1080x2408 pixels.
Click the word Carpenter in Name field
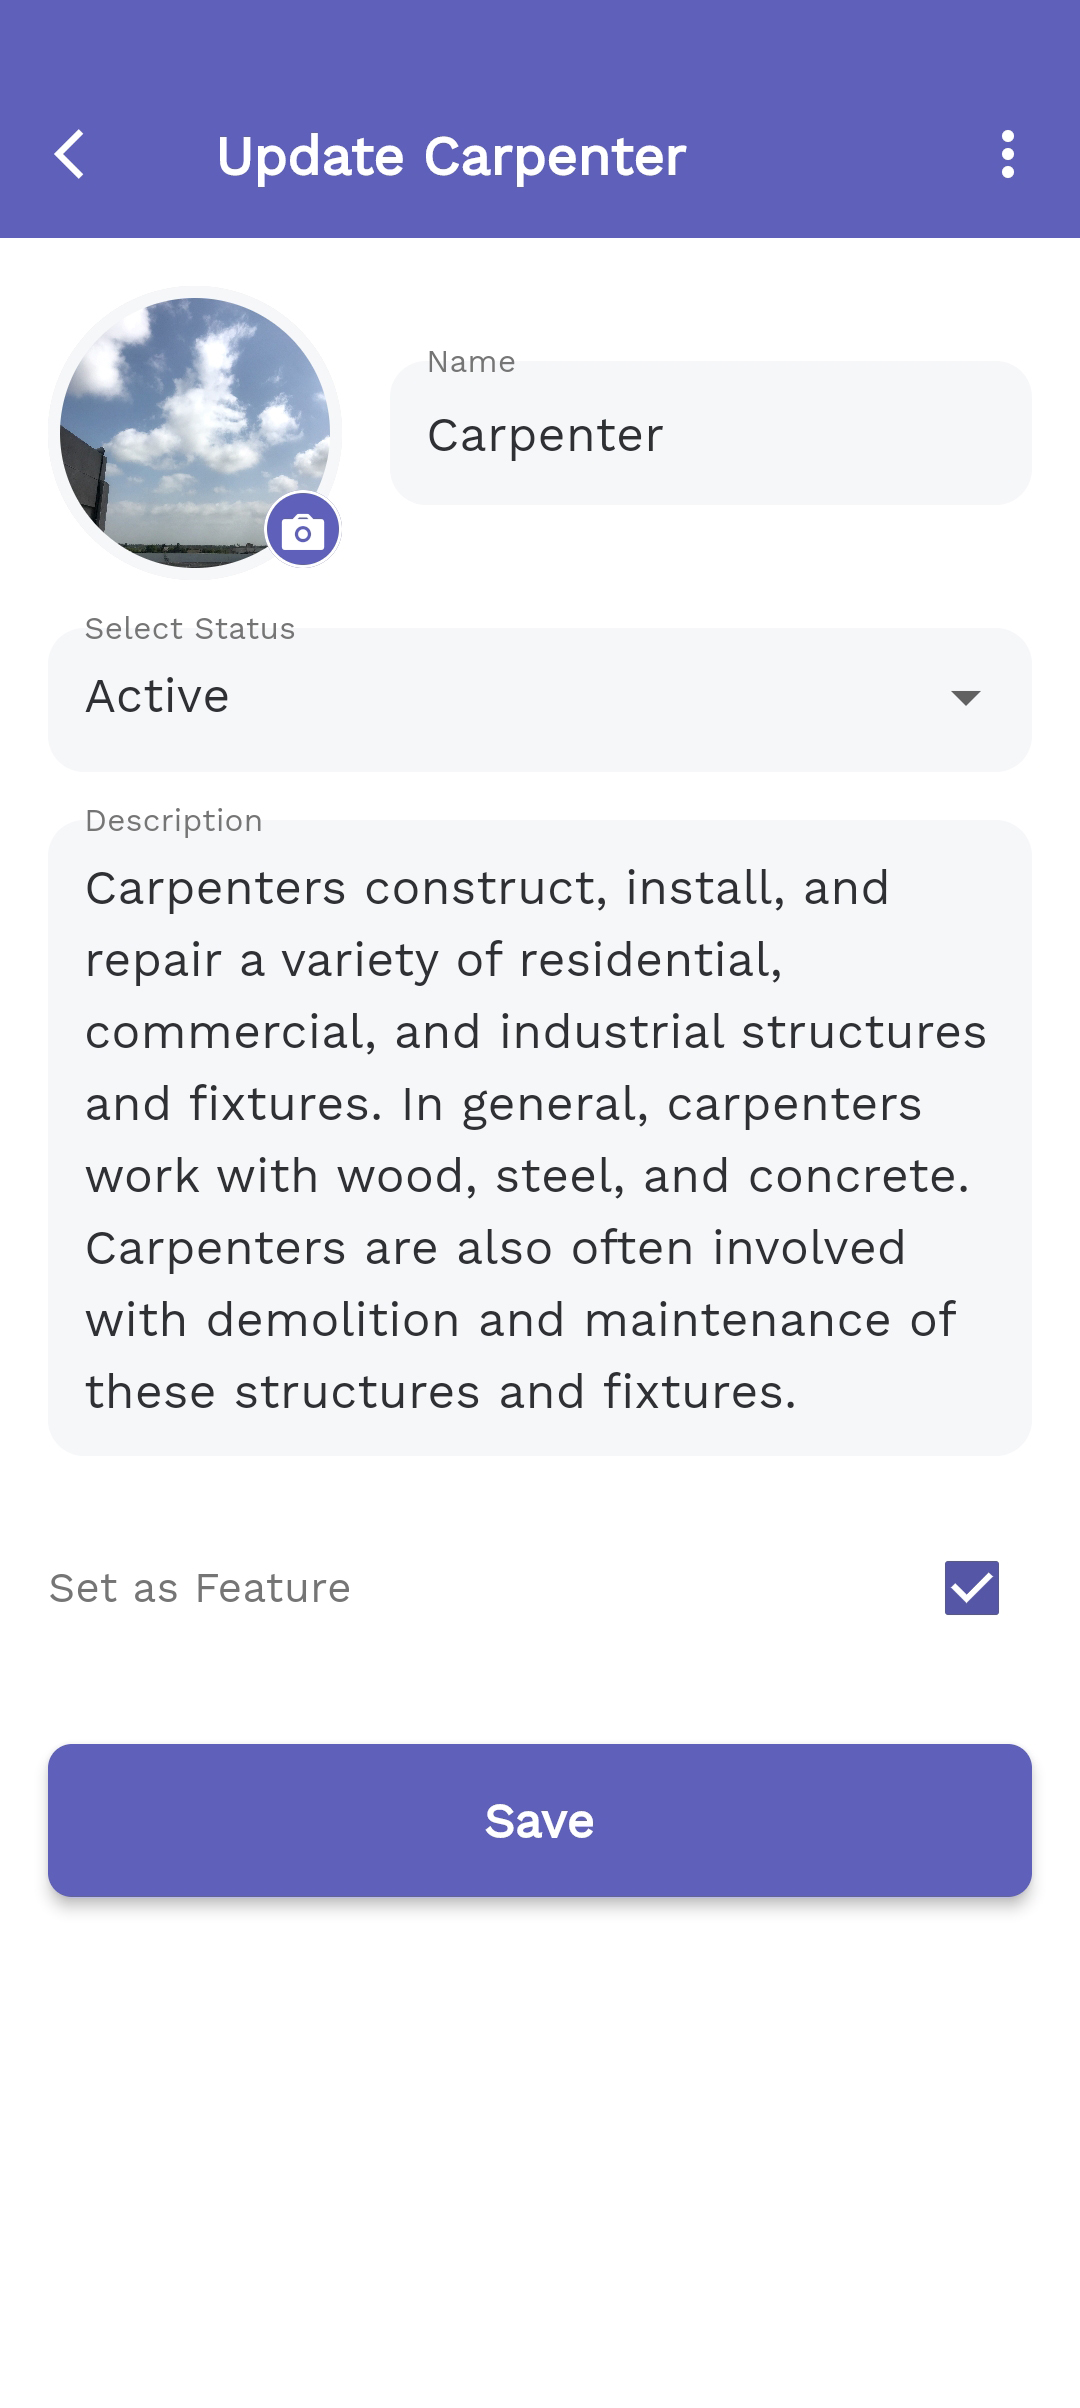[x=545, y=436]
